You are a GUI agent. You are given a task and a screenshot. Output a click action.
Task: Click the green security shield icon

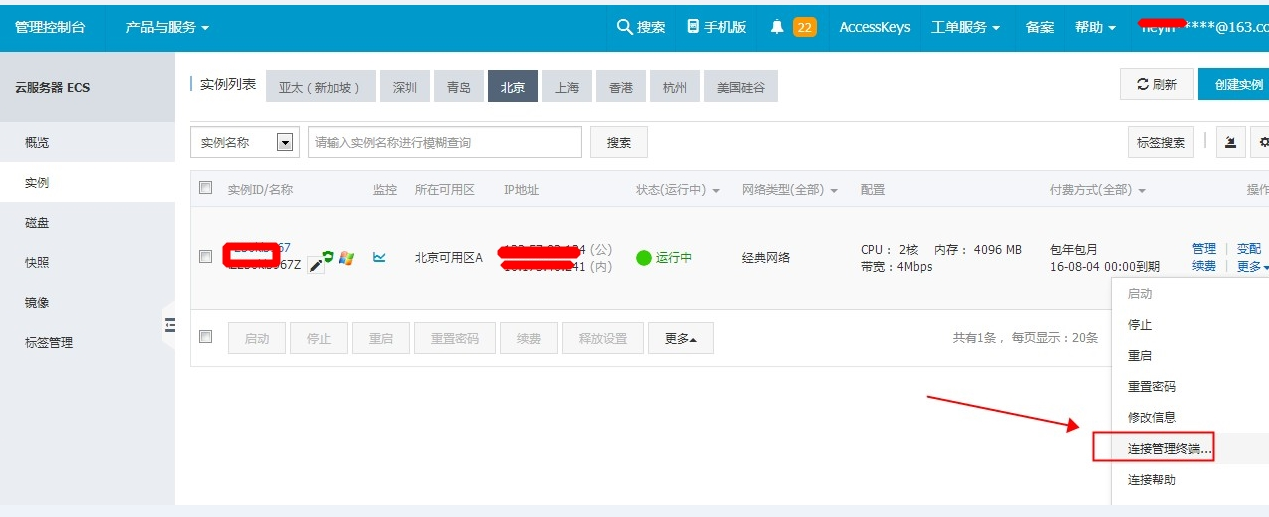(328, 257)
